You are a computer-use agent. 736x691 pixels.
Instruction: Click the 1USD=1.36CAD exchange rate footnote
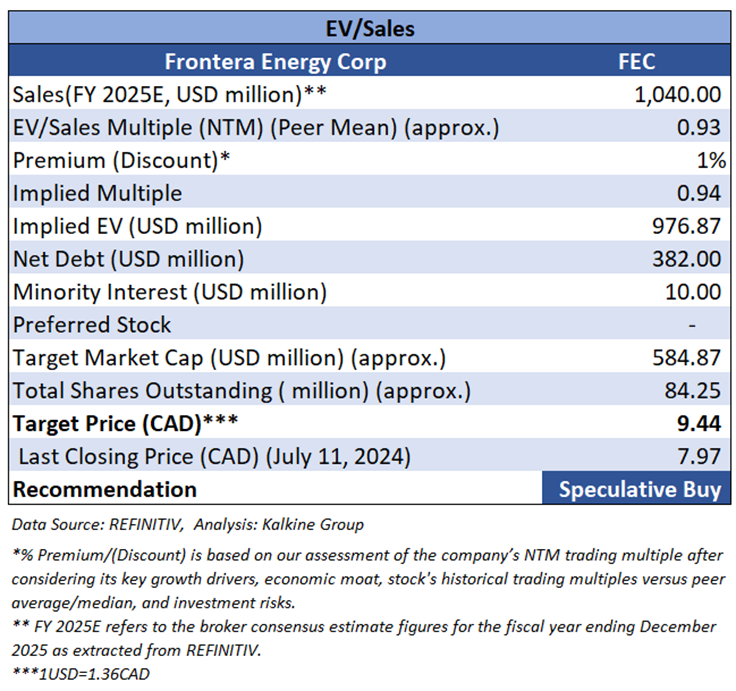point(81,674)
